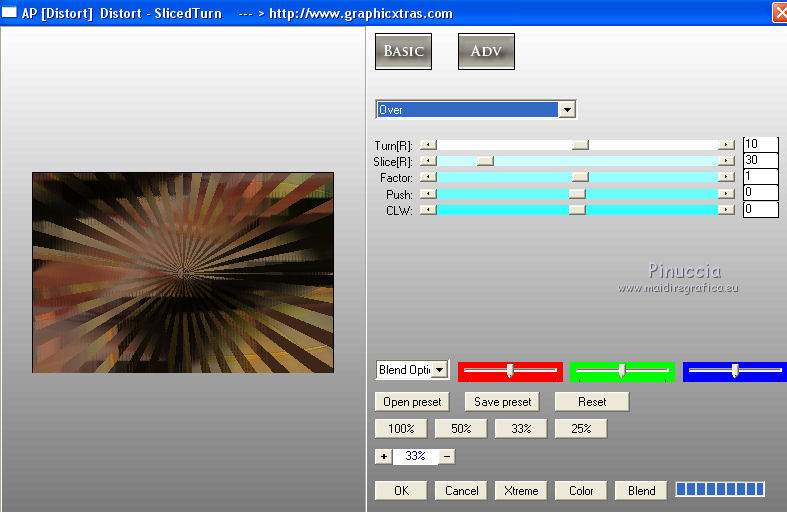Click the Blend button
Viewport: 787px width, 512px height.
point(641,490)
